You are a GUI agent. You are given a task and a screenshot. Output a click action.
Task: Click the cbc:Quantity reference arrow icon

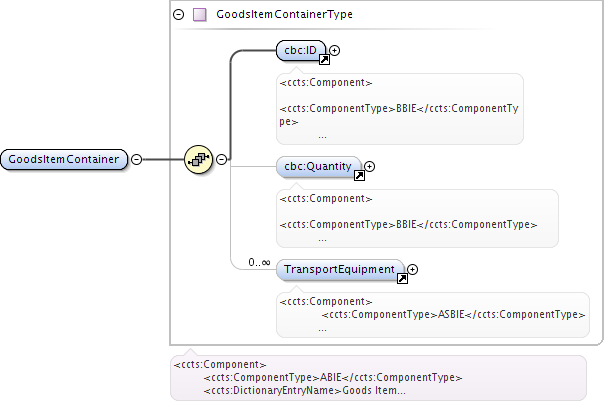357,177
